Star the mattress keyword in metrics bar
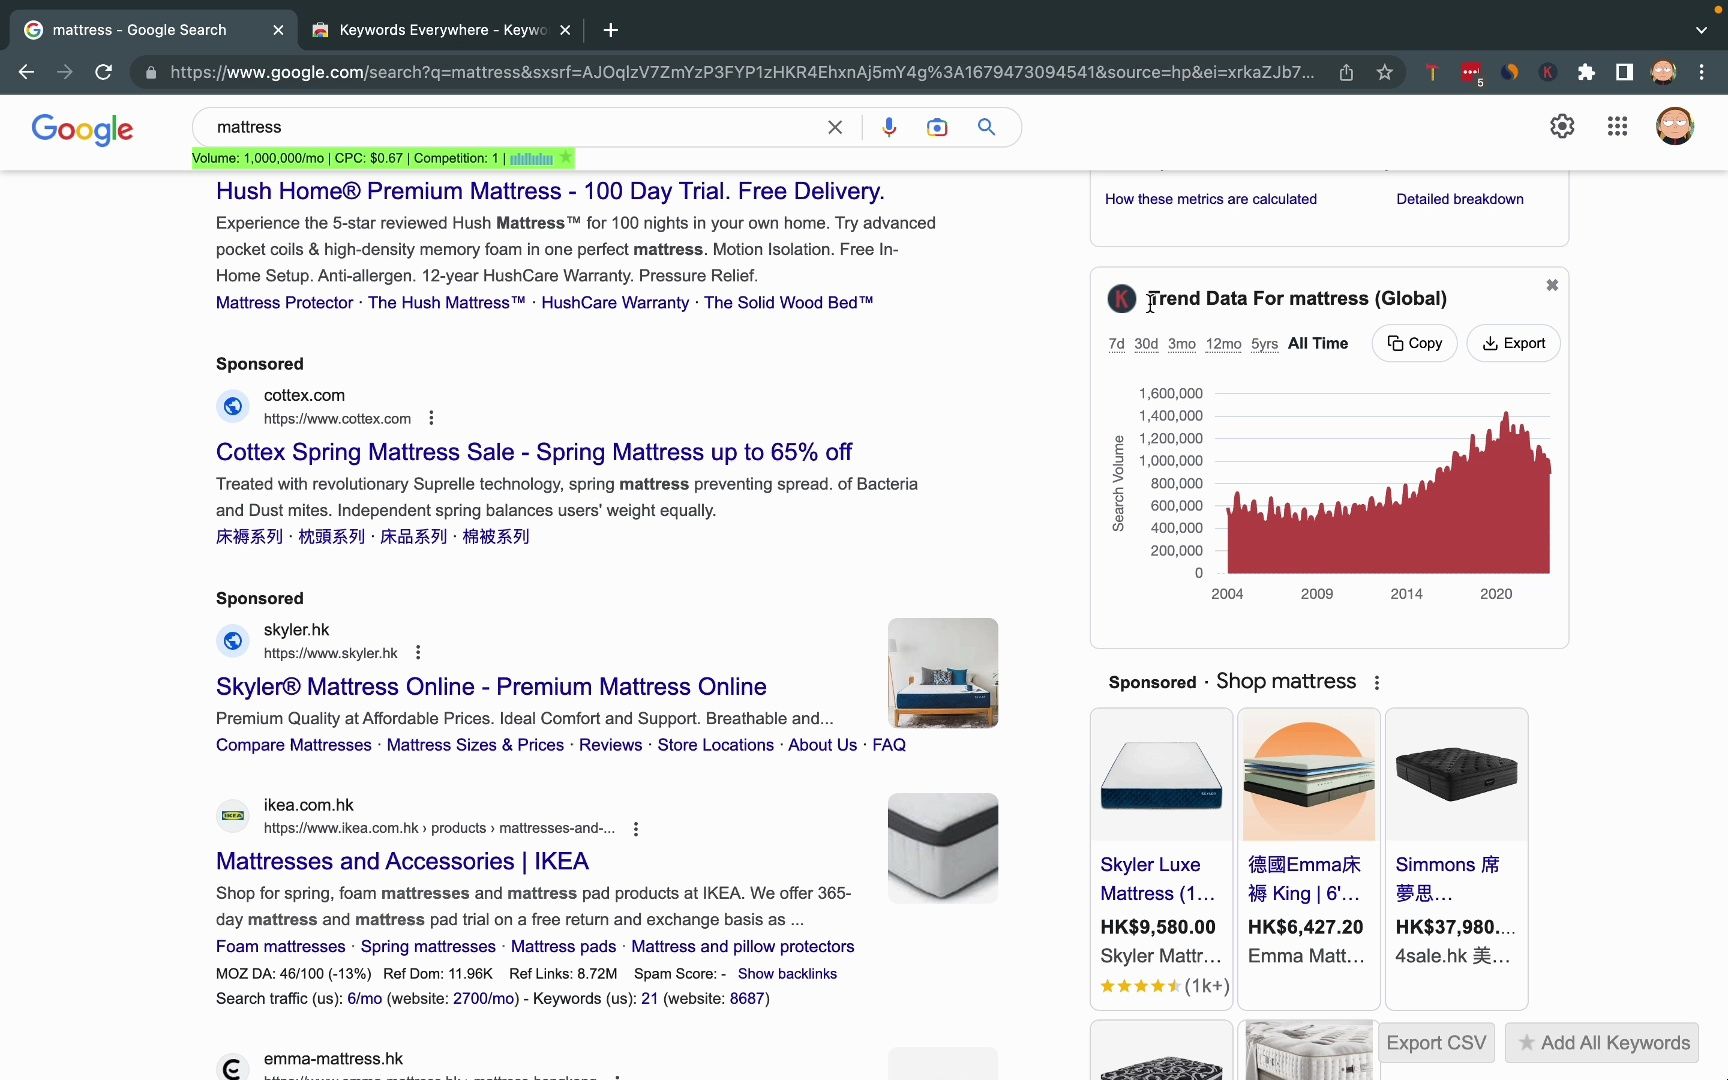 pyautogui.click(x=565, y=158)
